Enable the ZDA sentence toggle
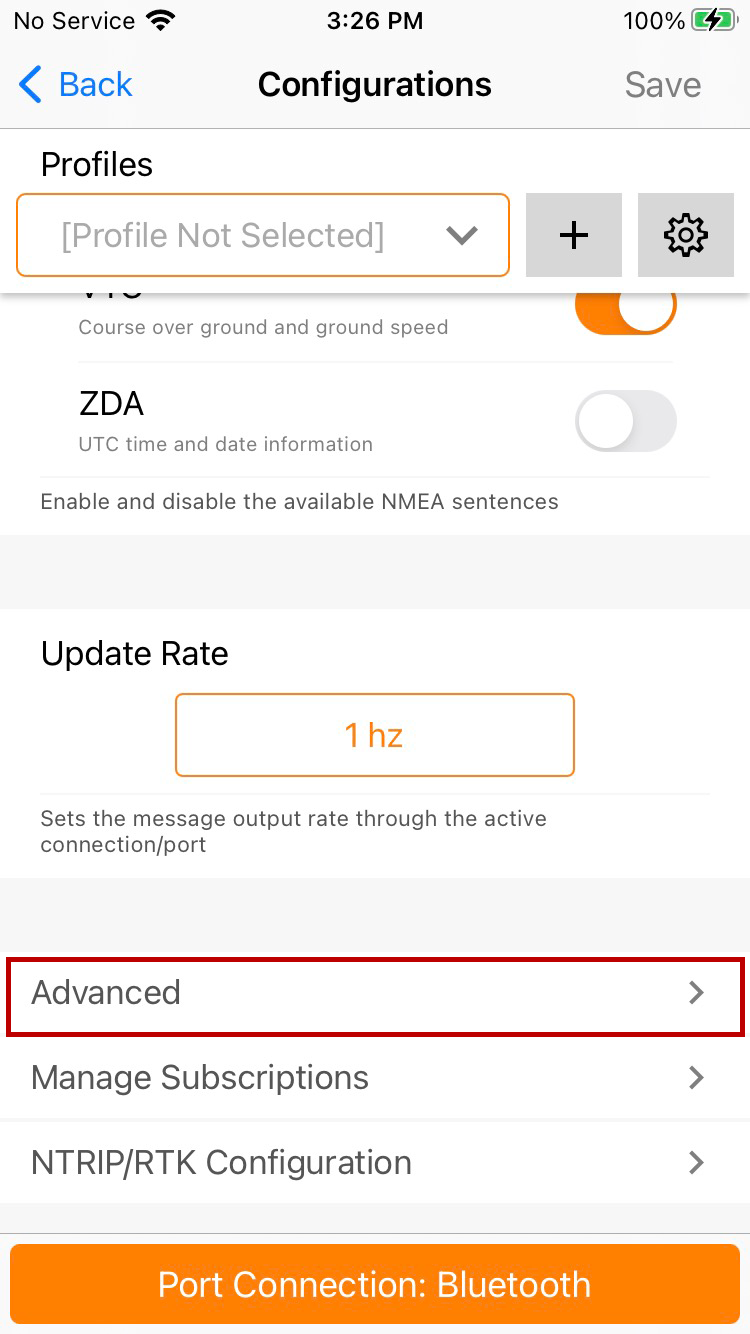This screenshot has height=1334, width=750. click(x=625, y=421)
